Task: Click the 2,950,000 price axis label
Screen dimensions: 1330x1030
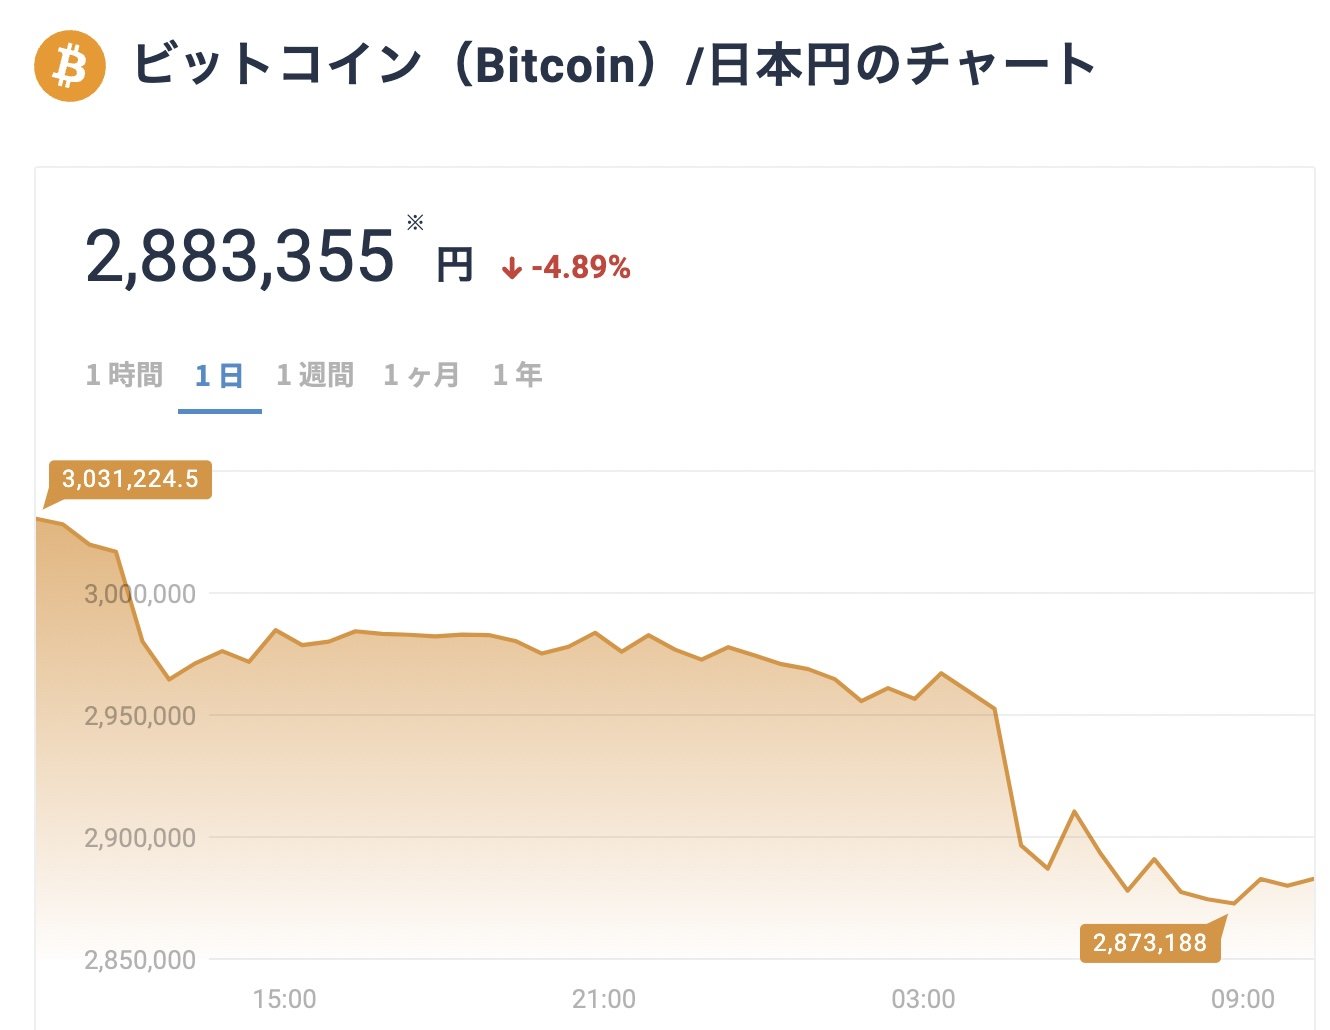Action: coord(140,716)
